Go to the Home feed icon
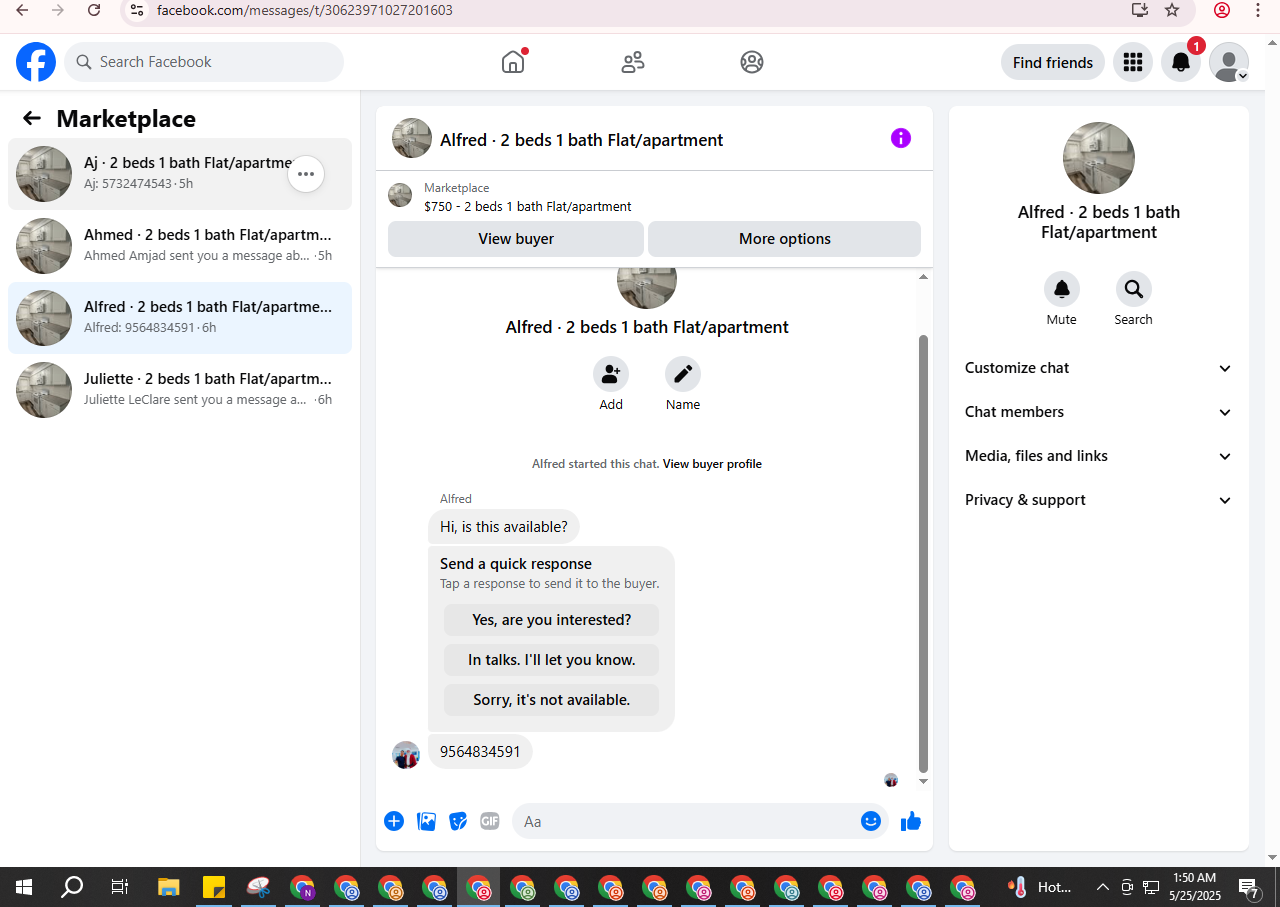The width and height of the screenshot is (1280, 907). tap(513, 62)
